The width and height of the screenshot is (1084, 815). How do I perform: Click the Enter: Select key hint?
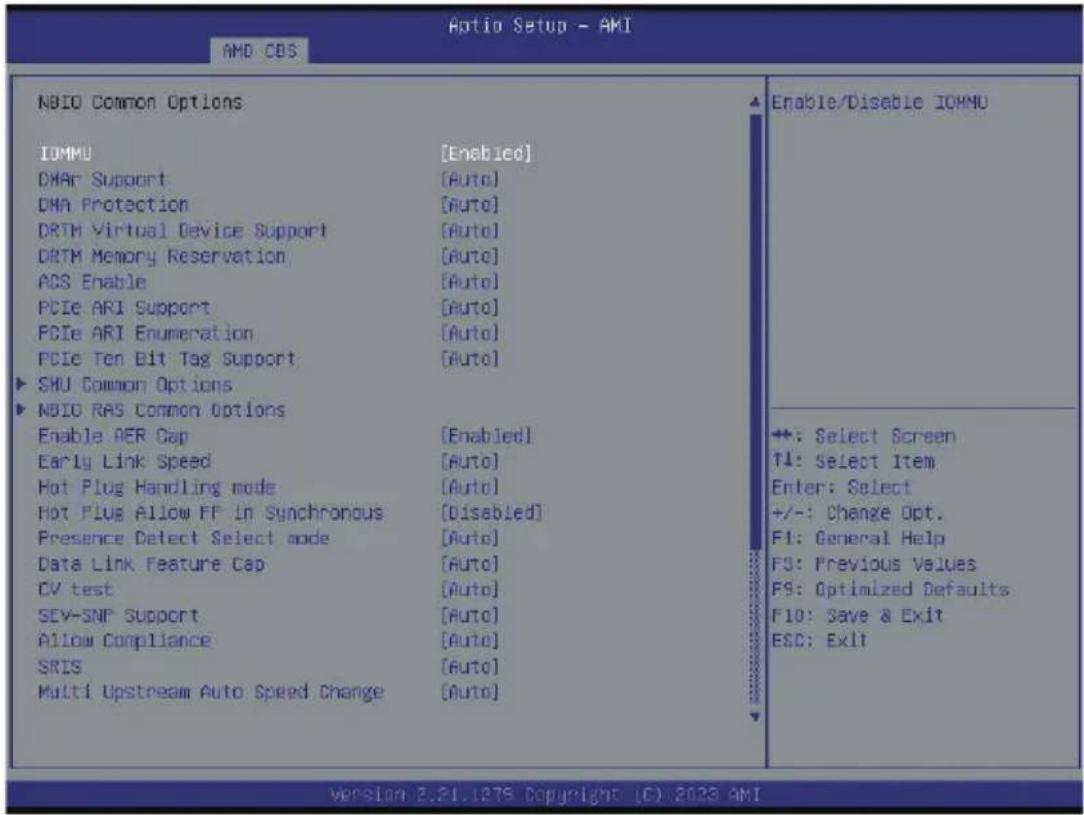[x=841, y=487]
